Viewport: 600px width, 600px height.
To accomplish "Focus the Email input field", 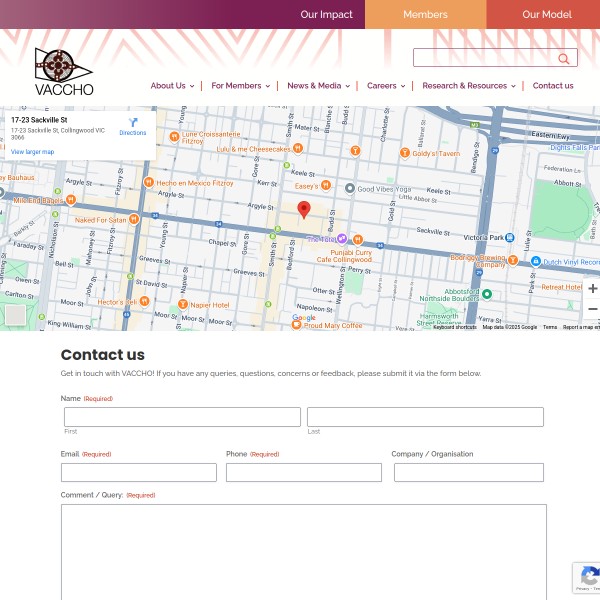I will [x=138, y=472].
